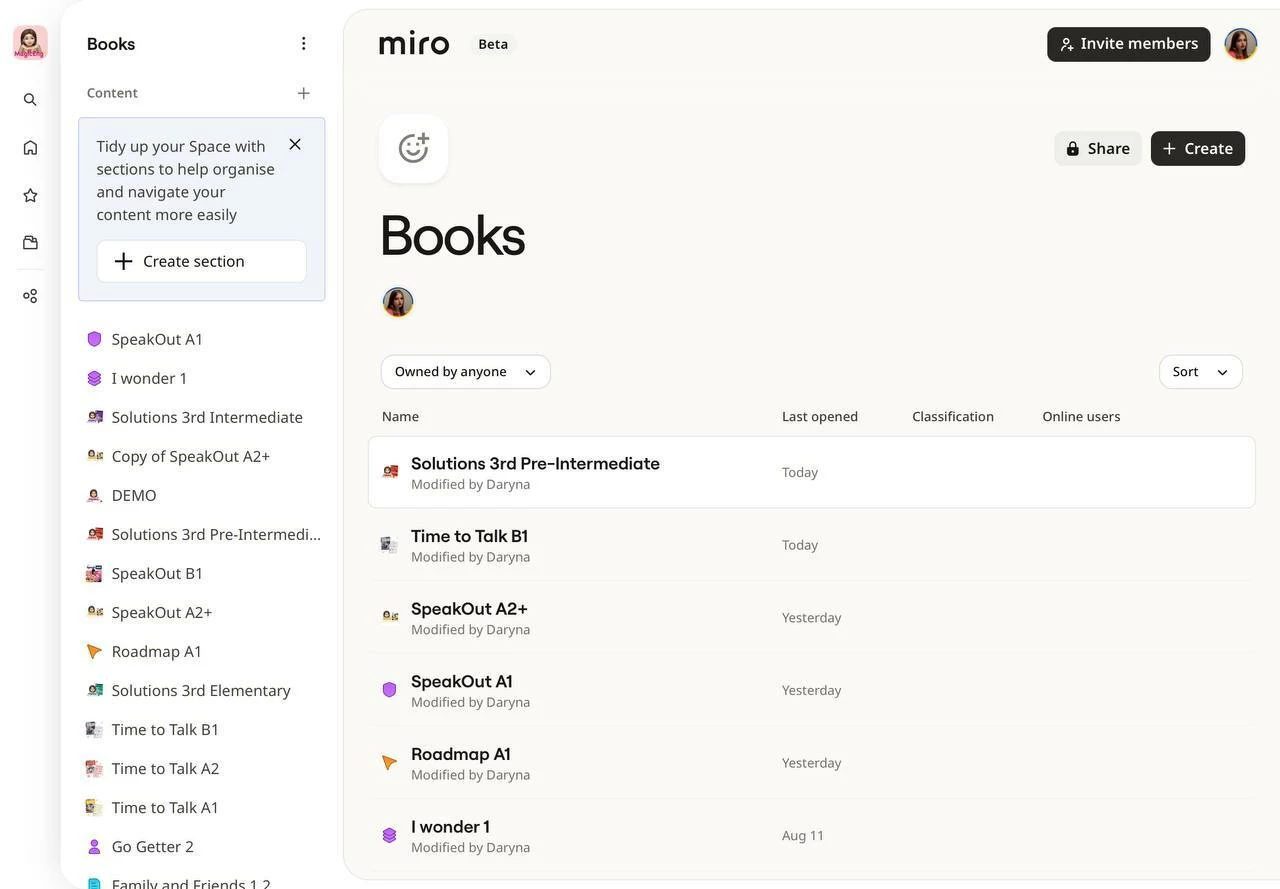Click the Beta badge next to miro
This screenshot has height=889, width=1280.
493,44
